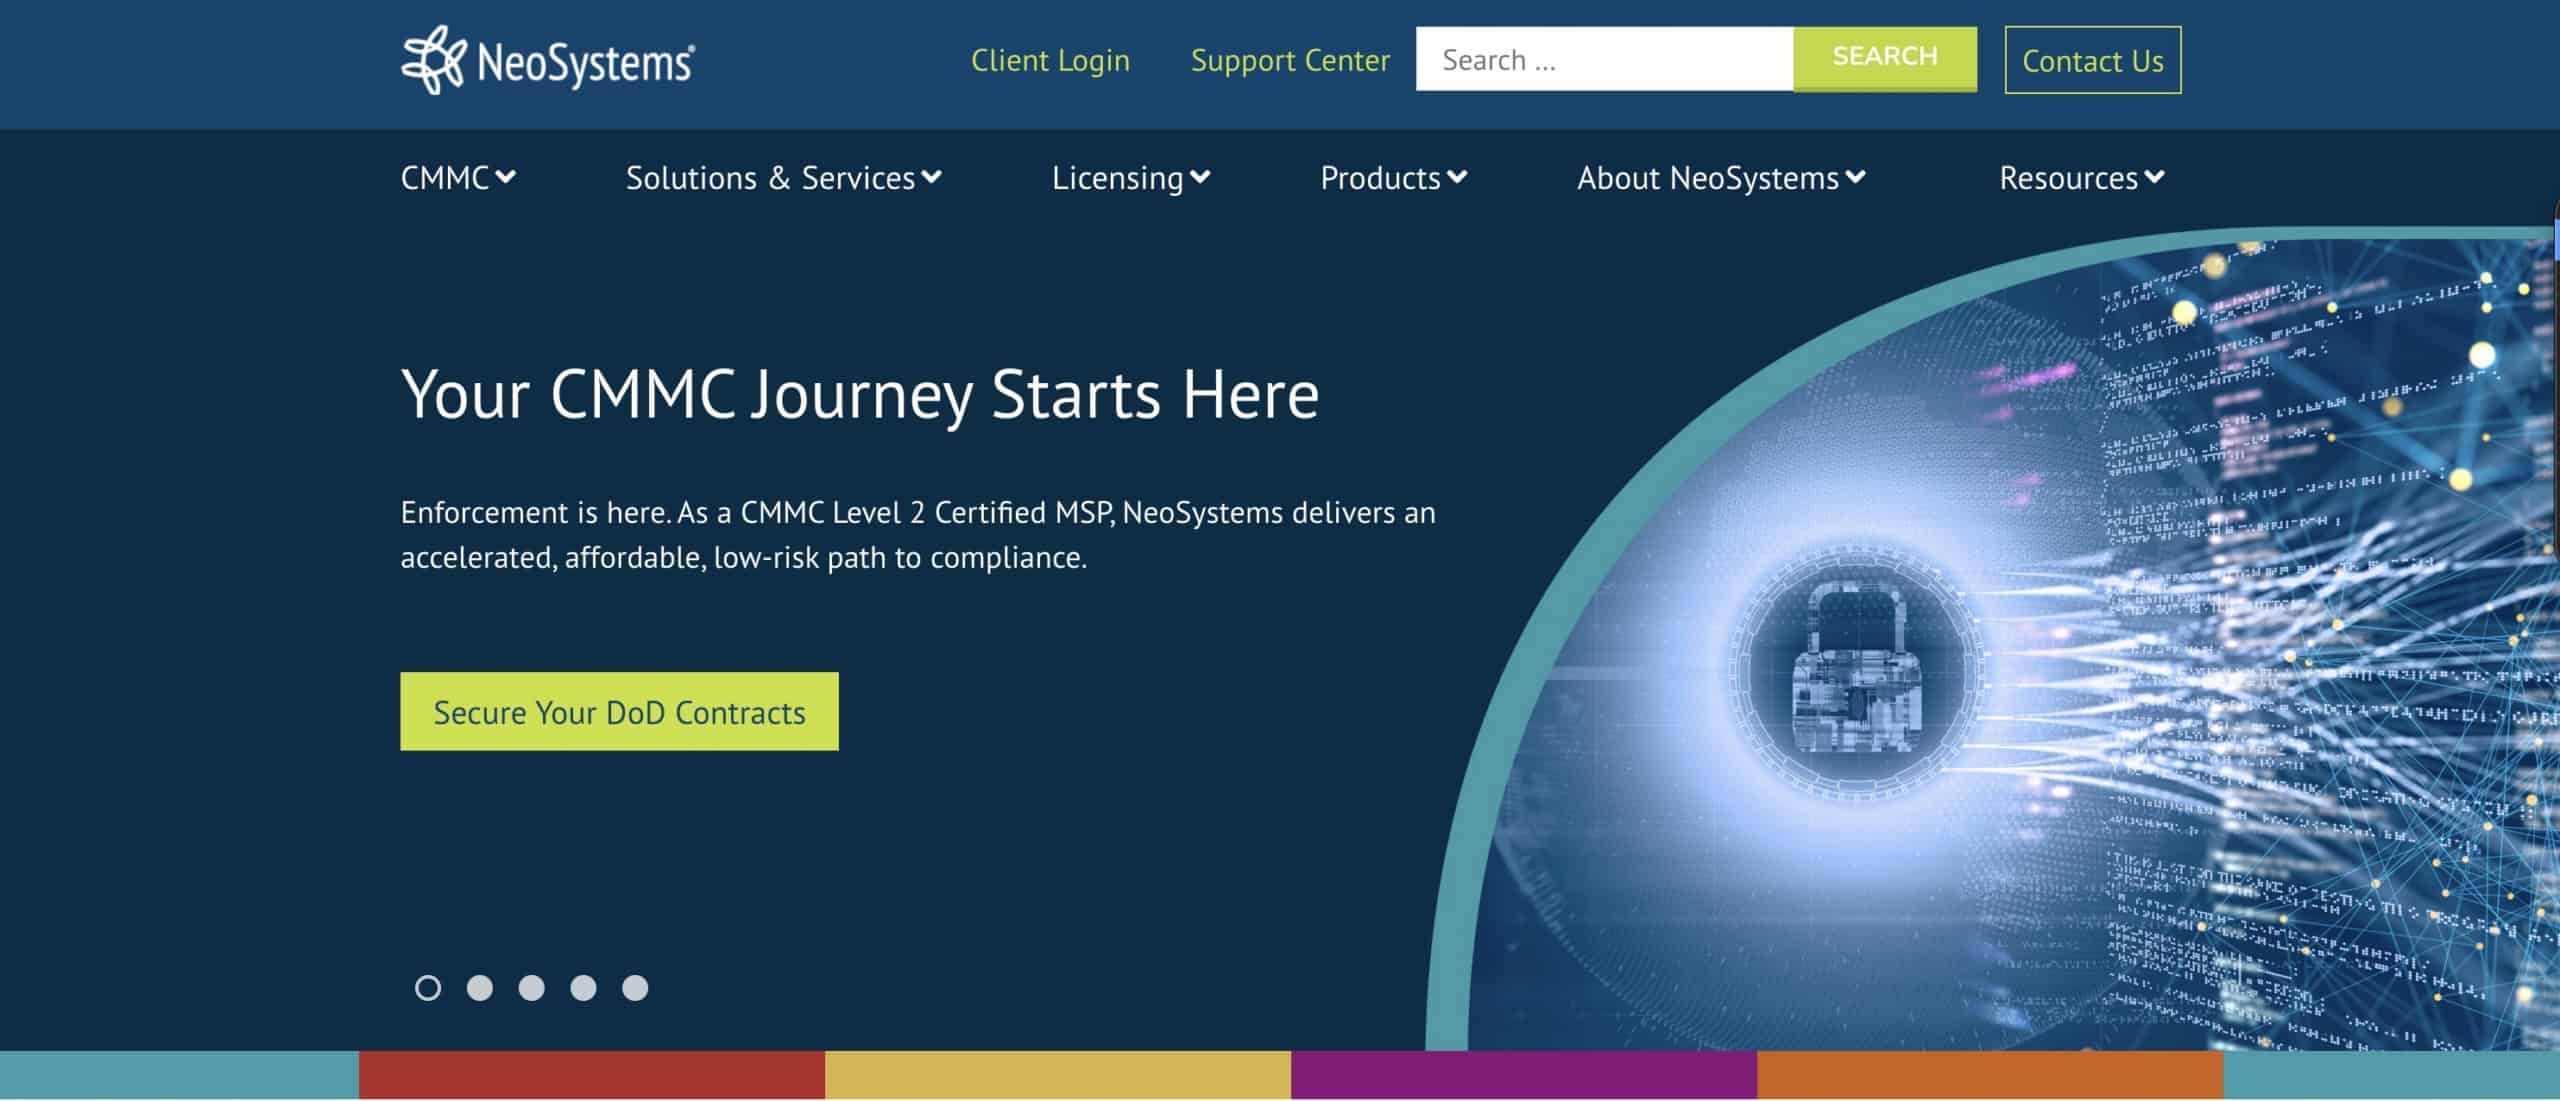Click the 'Your CMMC Journey Starts Here' heading

pyautogui.click(x=860, y=395)
